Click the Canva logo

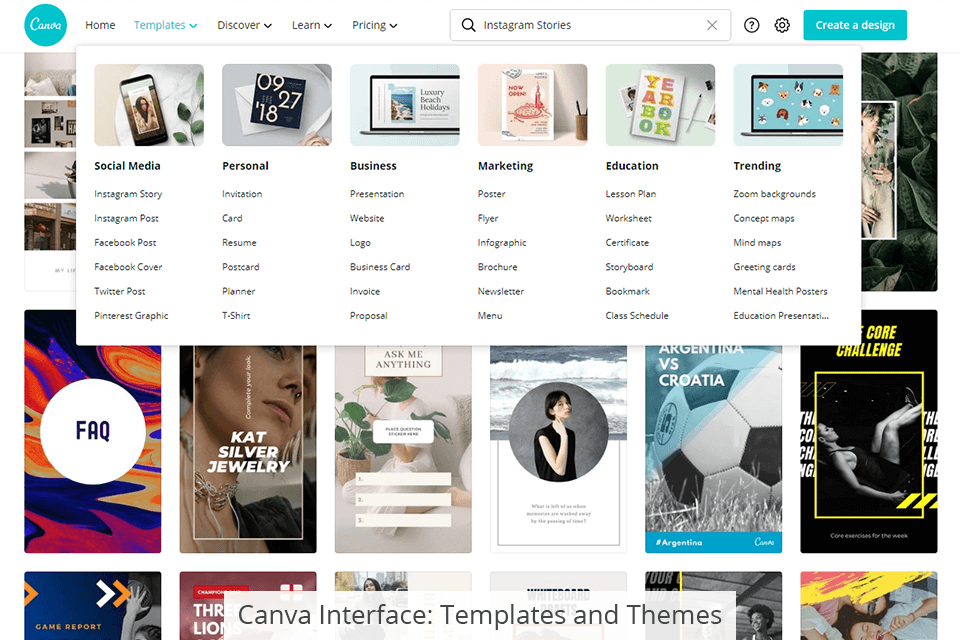tap(45, 25)
